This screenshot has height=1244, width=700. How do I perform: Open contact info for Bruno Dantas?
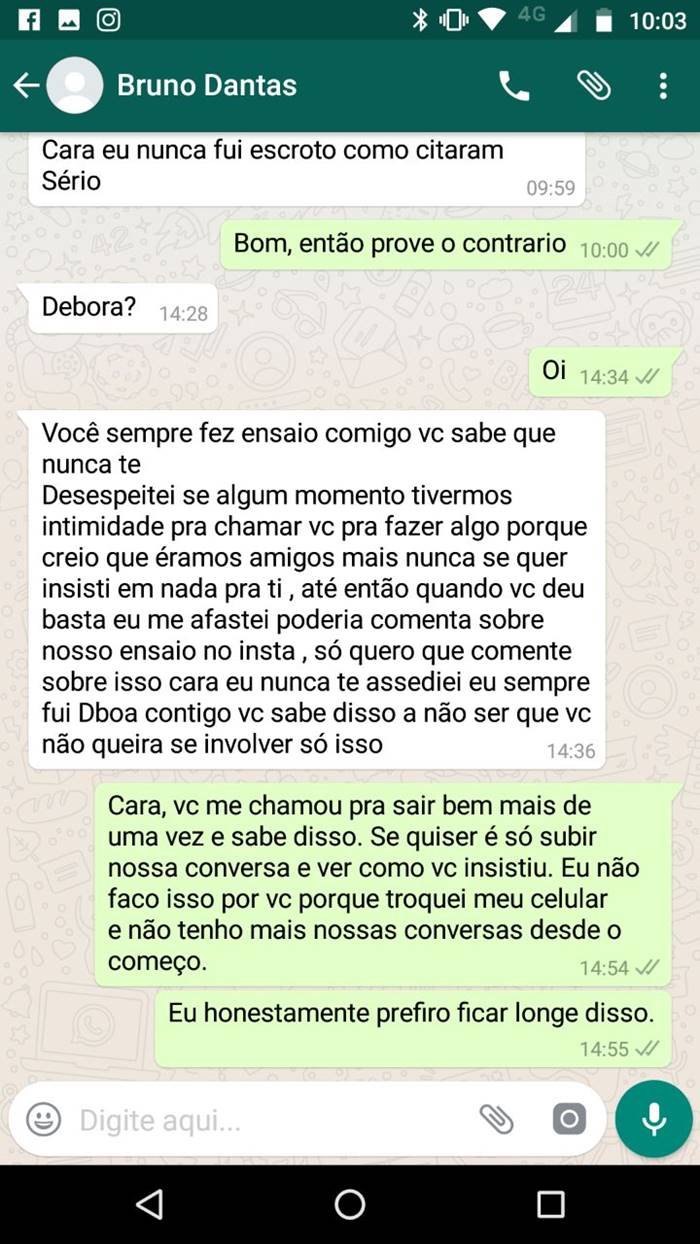pyautogui.click(x=207, y=86)
